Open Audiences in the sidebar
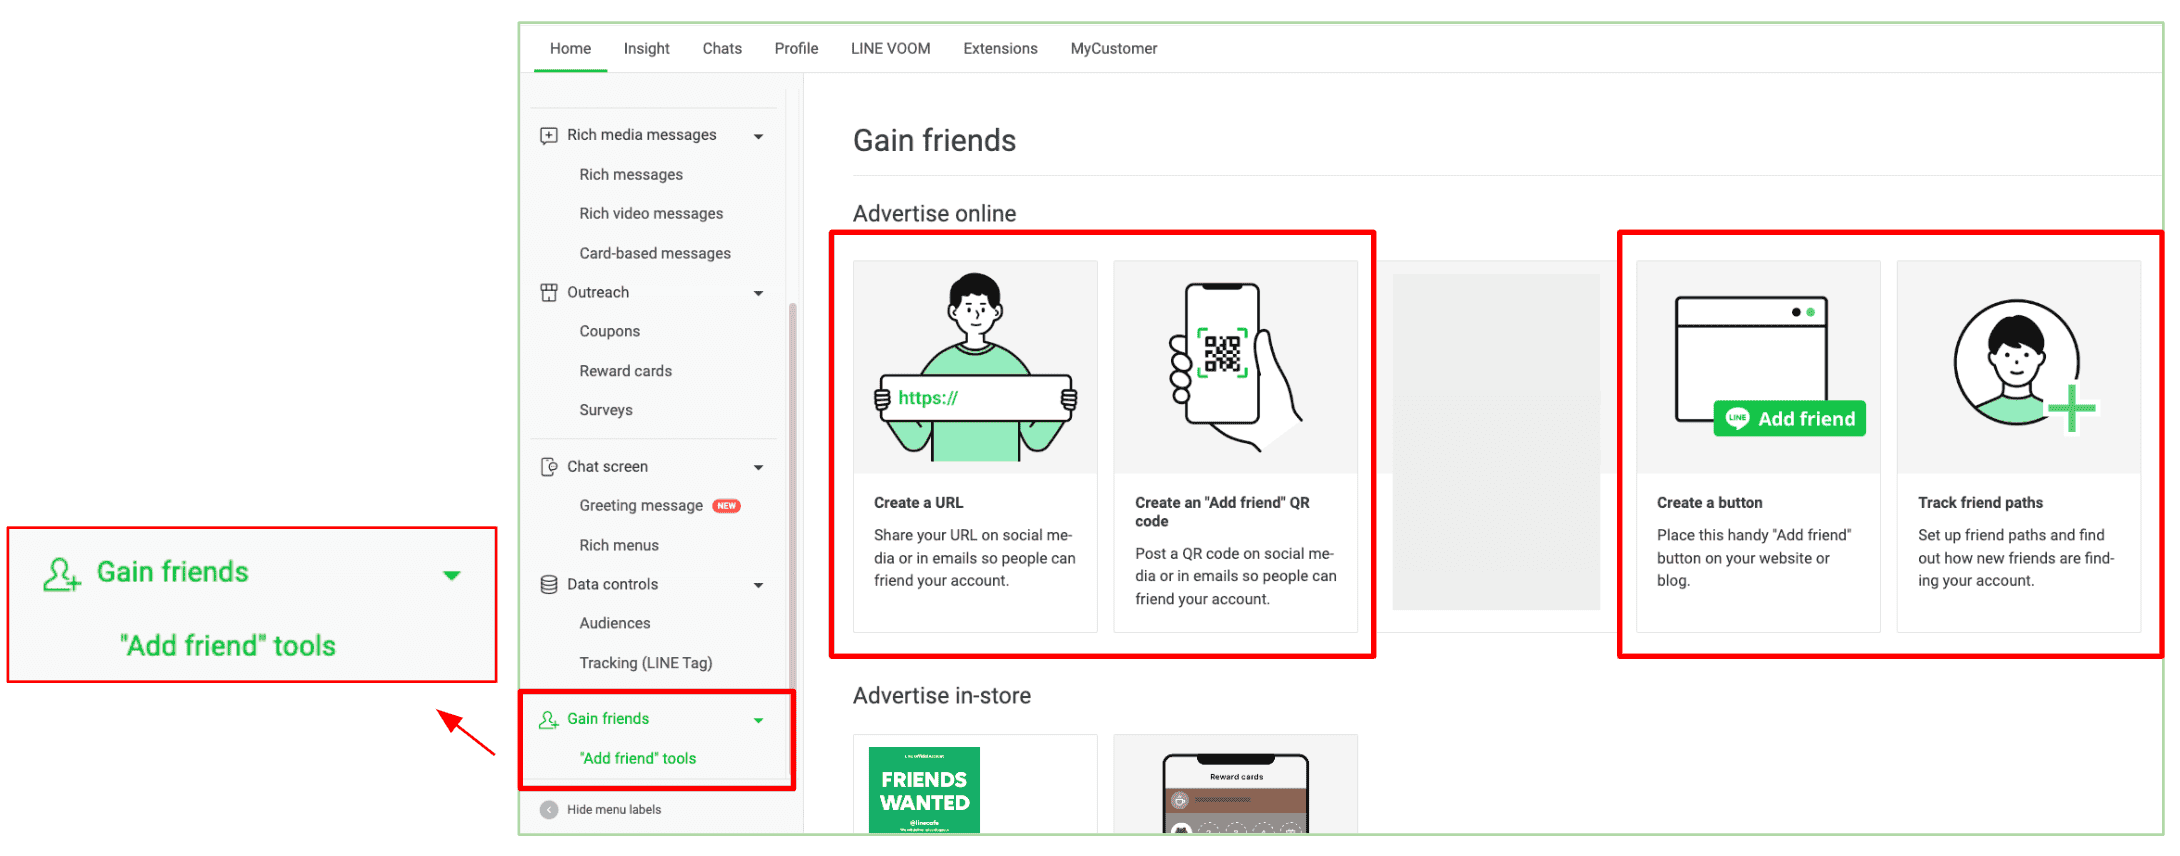Screen dimensions: 2180x856 click(615, 623)
